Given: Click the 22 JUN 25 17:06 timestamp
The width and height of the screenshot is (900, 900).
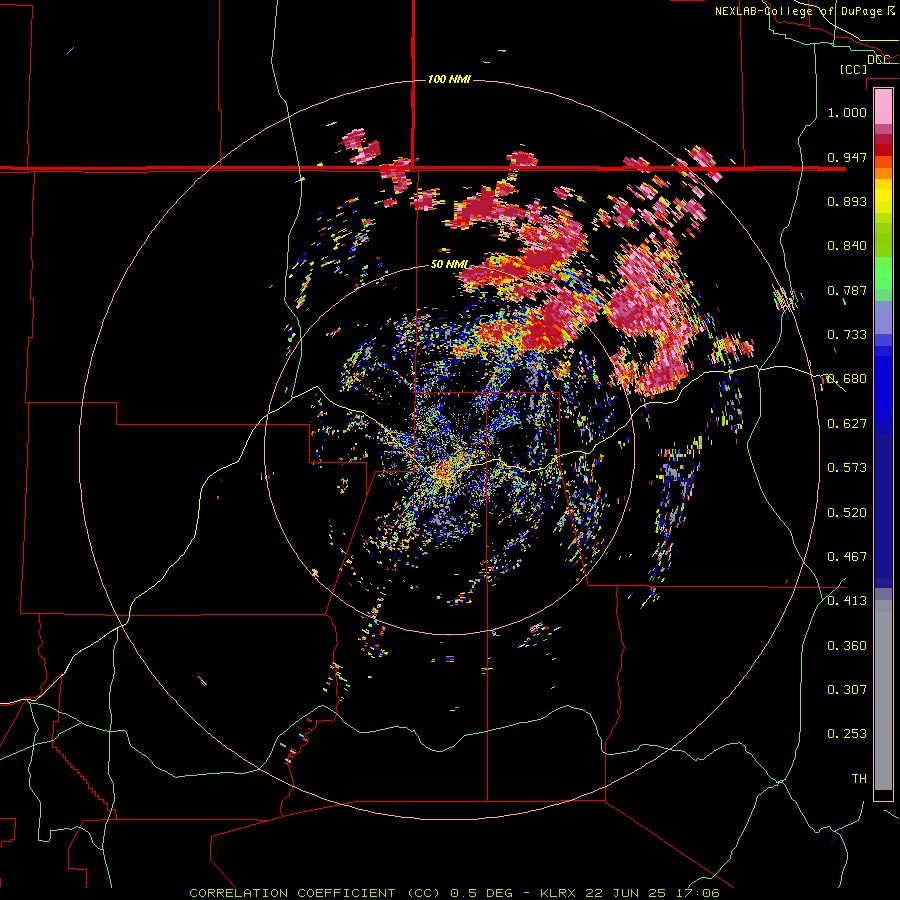Looking at the screenshot, I should coord(653,893).
